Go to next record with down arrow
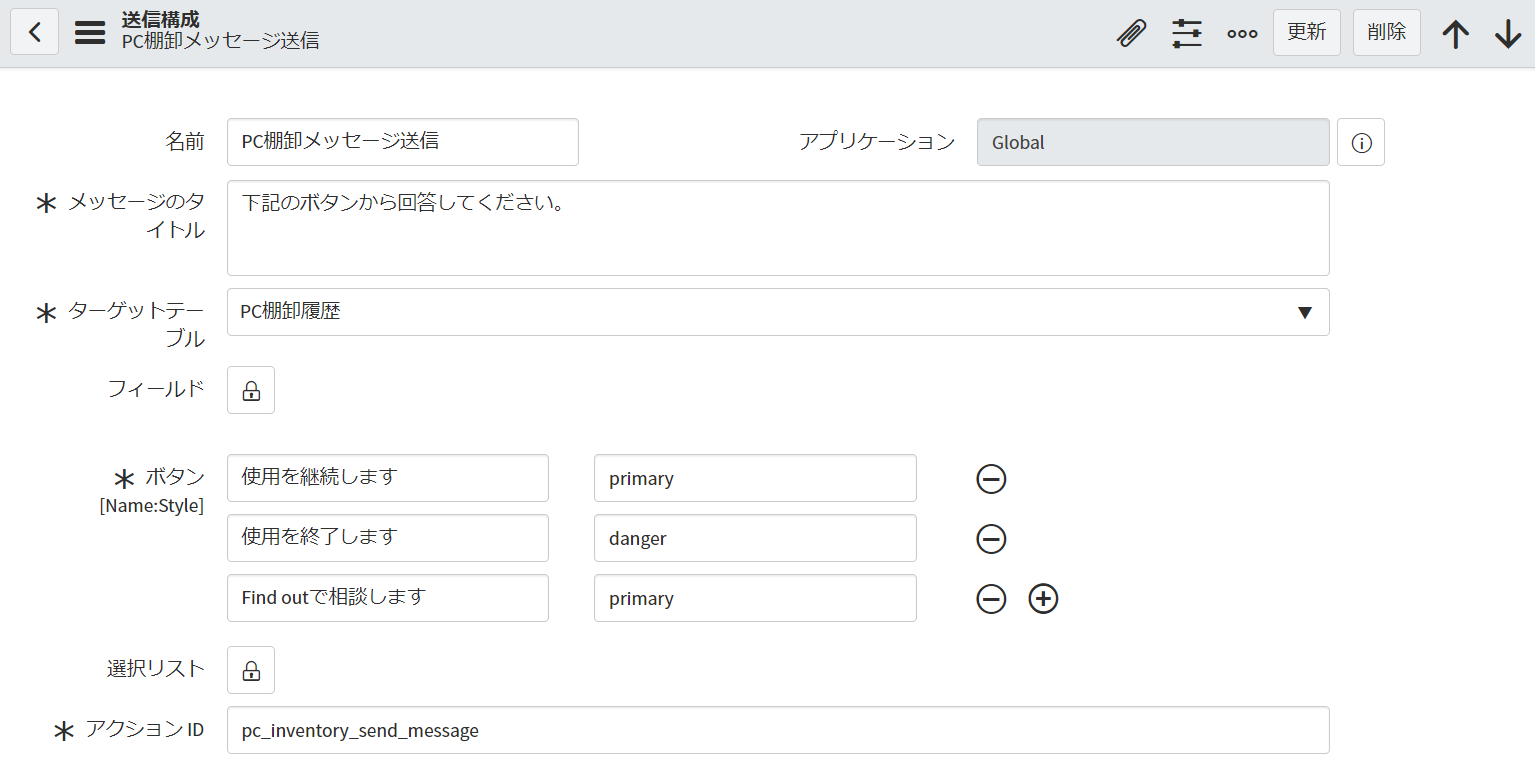This screenshot has height=764, width=1535. click(x=1508, y=34)
